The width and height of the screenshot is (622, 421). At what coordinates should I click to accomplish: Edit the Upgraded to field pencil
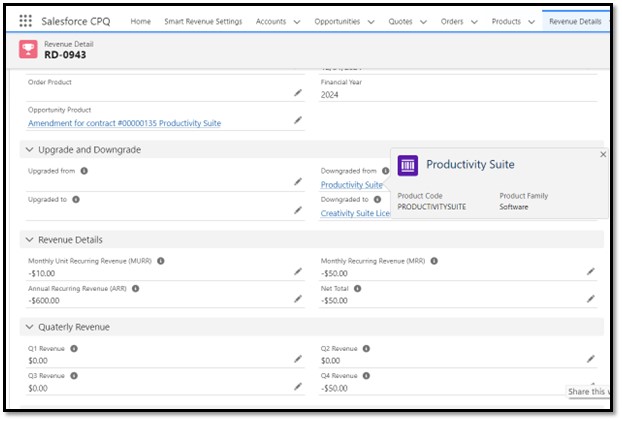[x=298, y=210]
